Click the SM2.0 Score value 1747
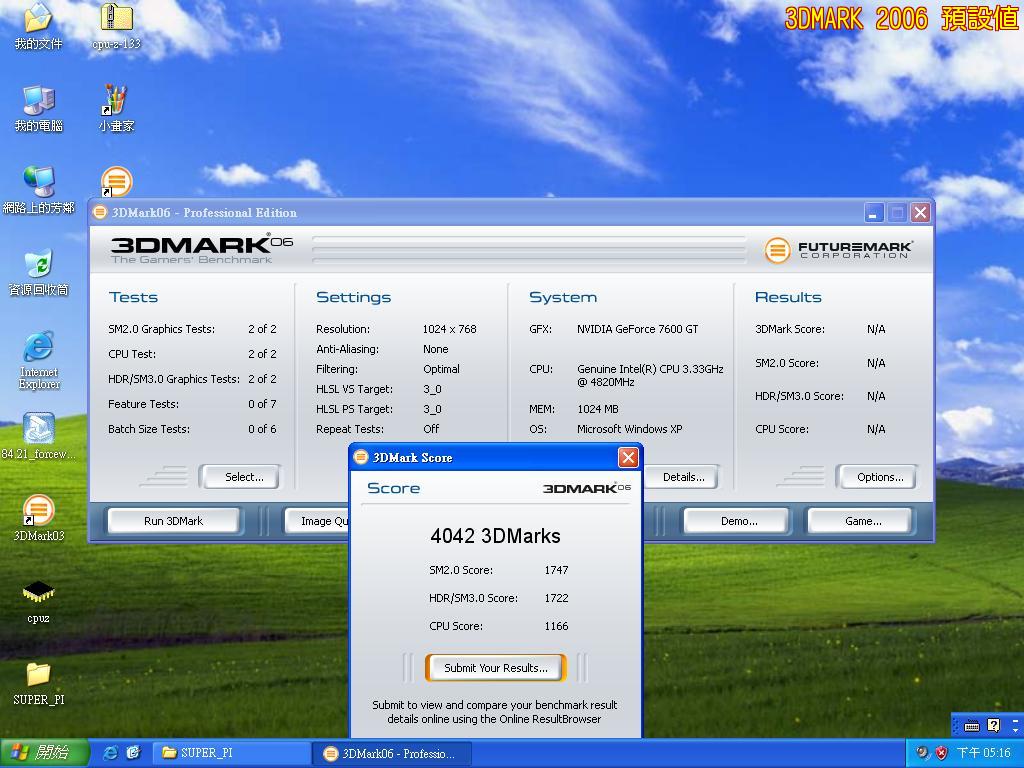 click(556, 570)
